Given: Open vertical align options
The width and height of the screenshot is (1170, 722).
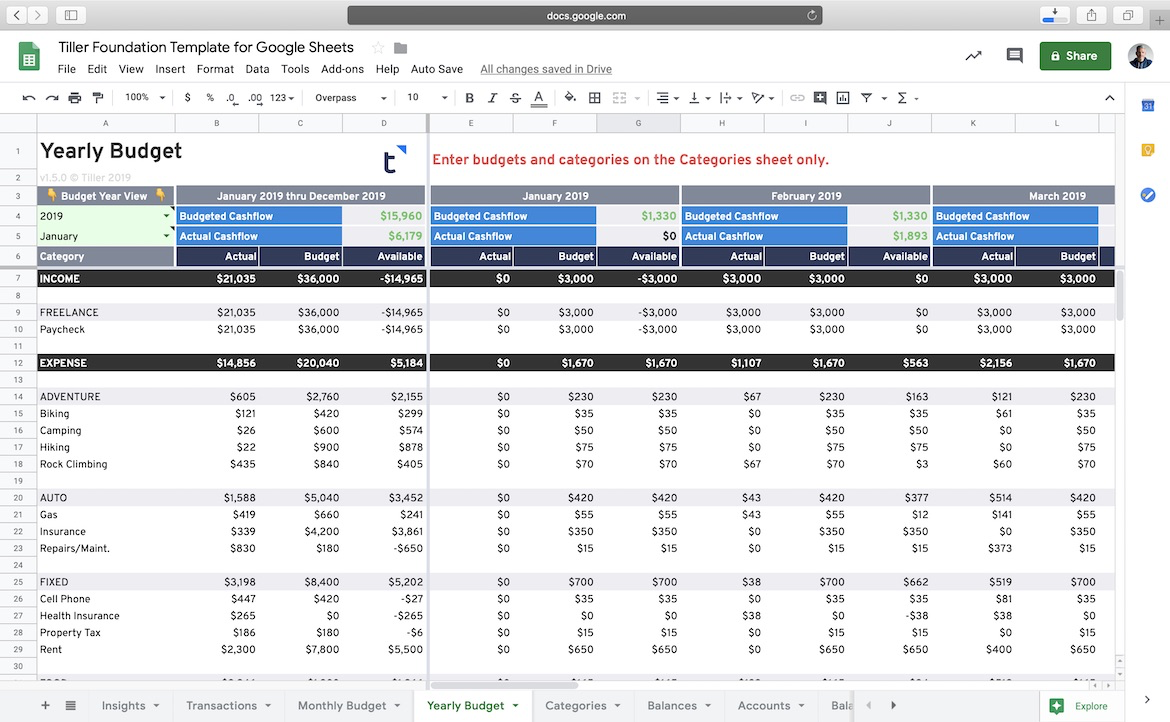Looking at the screenshot, I should coord(698,98).
